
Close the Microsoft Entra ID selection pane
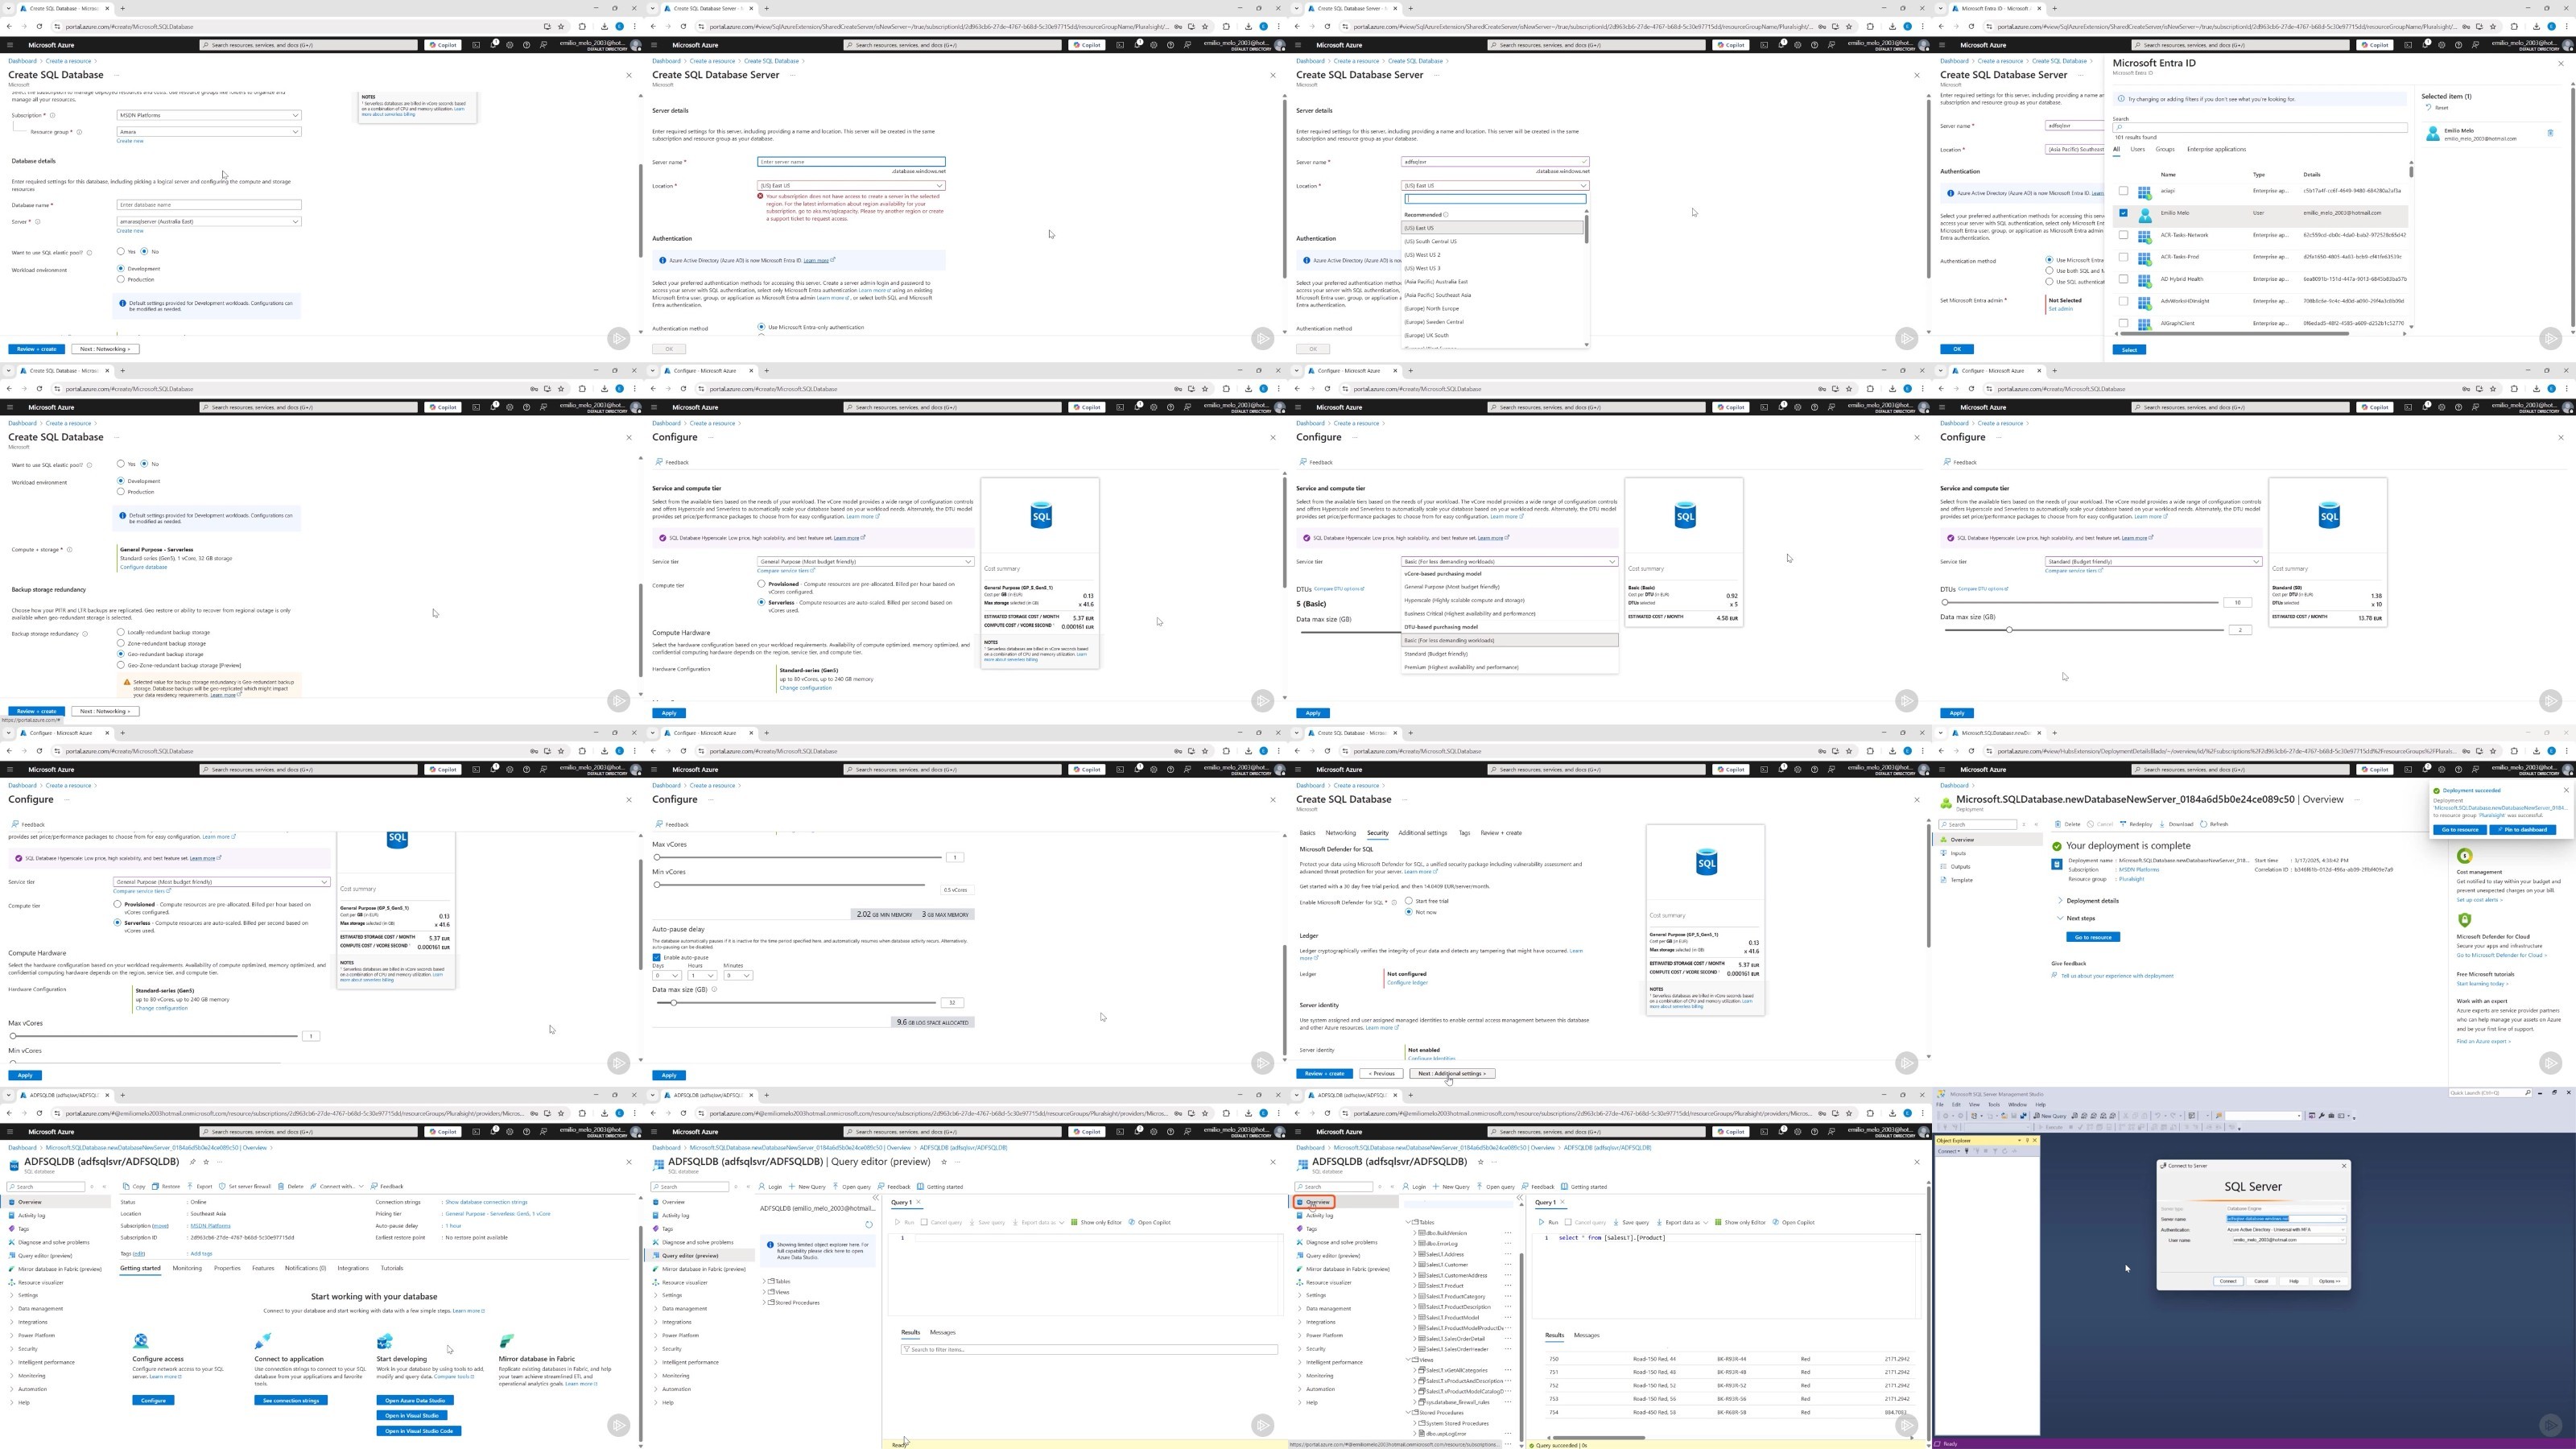click(2561, 63)
